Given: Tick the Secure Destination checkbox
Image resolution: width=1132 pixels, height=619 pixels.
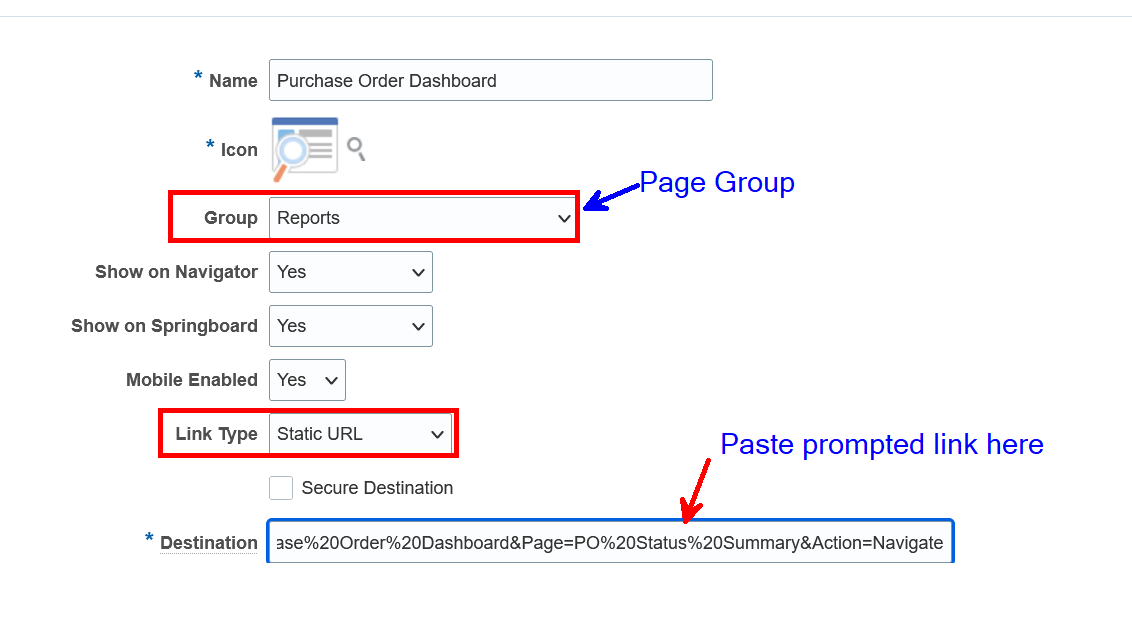Looking at the screenshot, I should click(281, 487).
